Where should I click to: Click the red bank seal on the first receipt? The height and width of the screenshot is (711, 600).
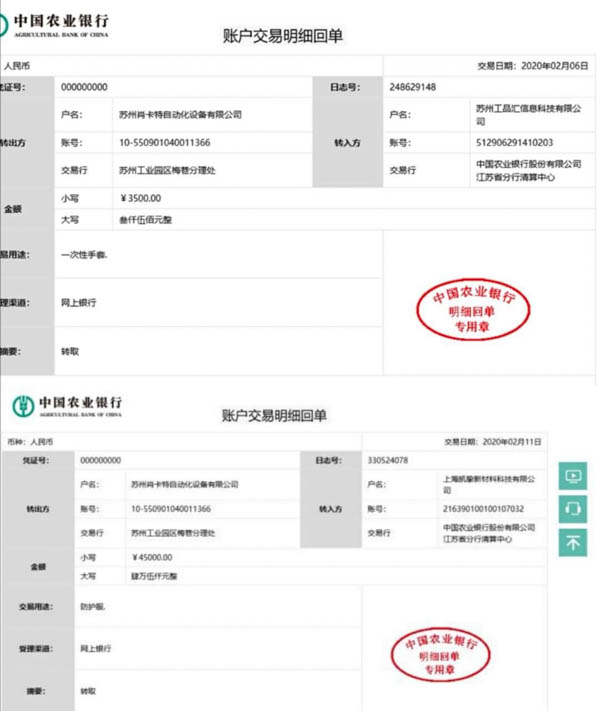click(473, 309)
